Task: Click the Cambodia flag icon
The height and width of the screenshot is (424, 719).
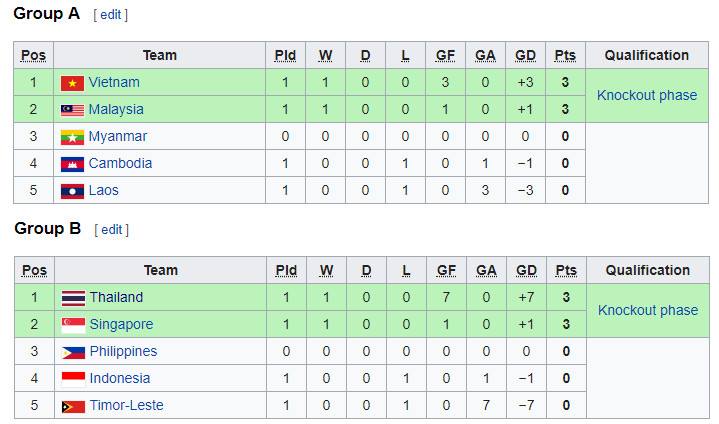Action: tap(72, 164)
